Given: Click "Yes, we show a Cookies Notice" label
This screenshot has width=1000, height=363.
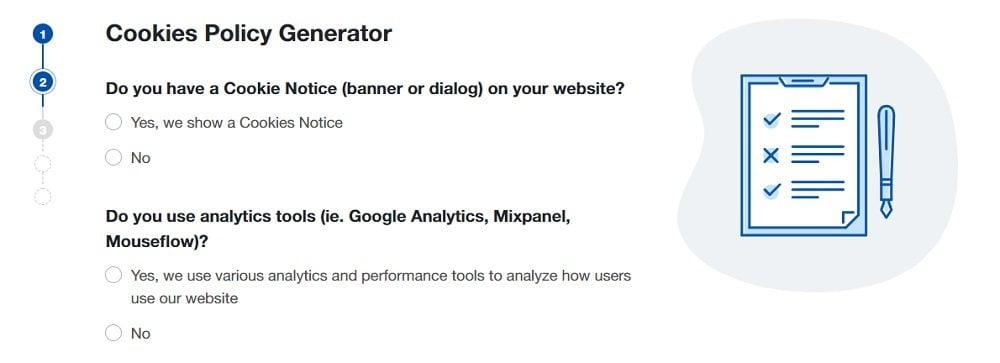Looking at the screenshot, I should pyautogui.click(x=237, y=122).
